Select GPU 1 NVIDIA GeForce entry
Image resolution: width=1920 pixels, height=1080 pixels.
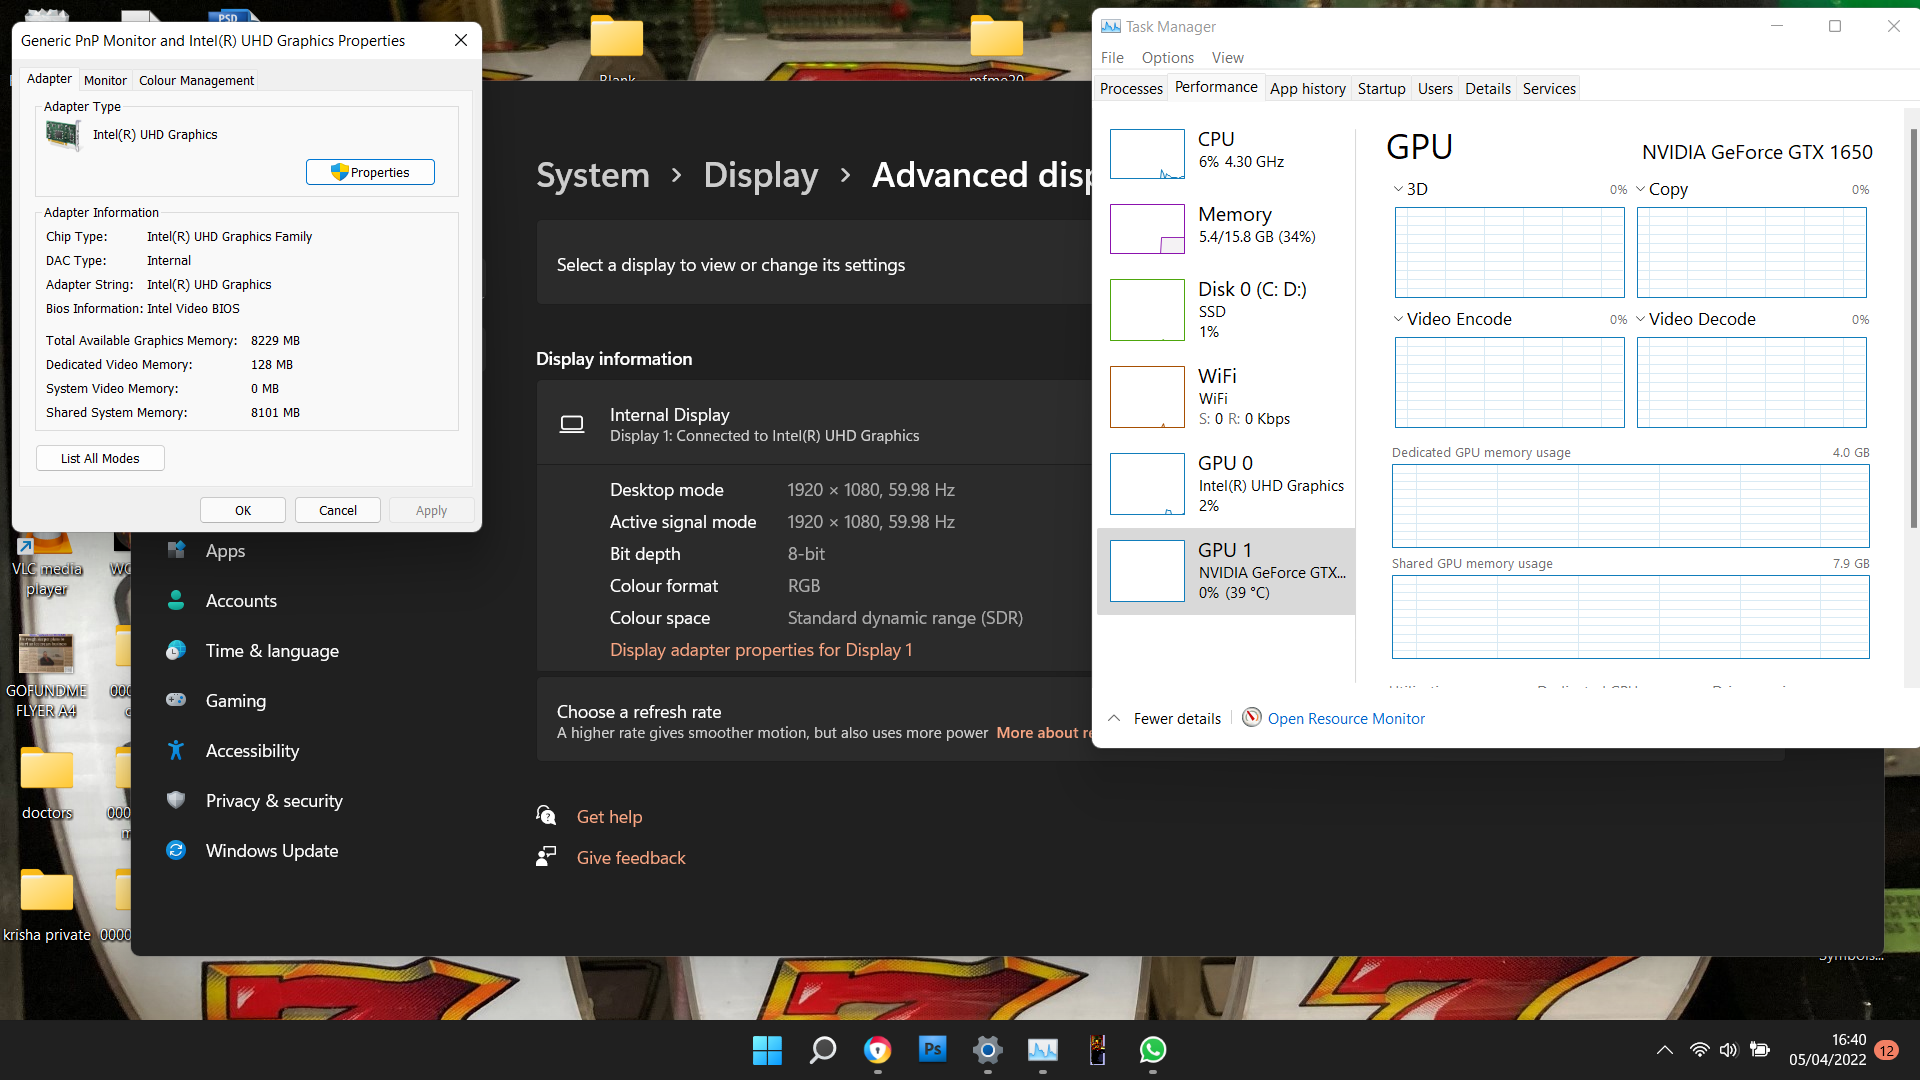[1226, 570]
